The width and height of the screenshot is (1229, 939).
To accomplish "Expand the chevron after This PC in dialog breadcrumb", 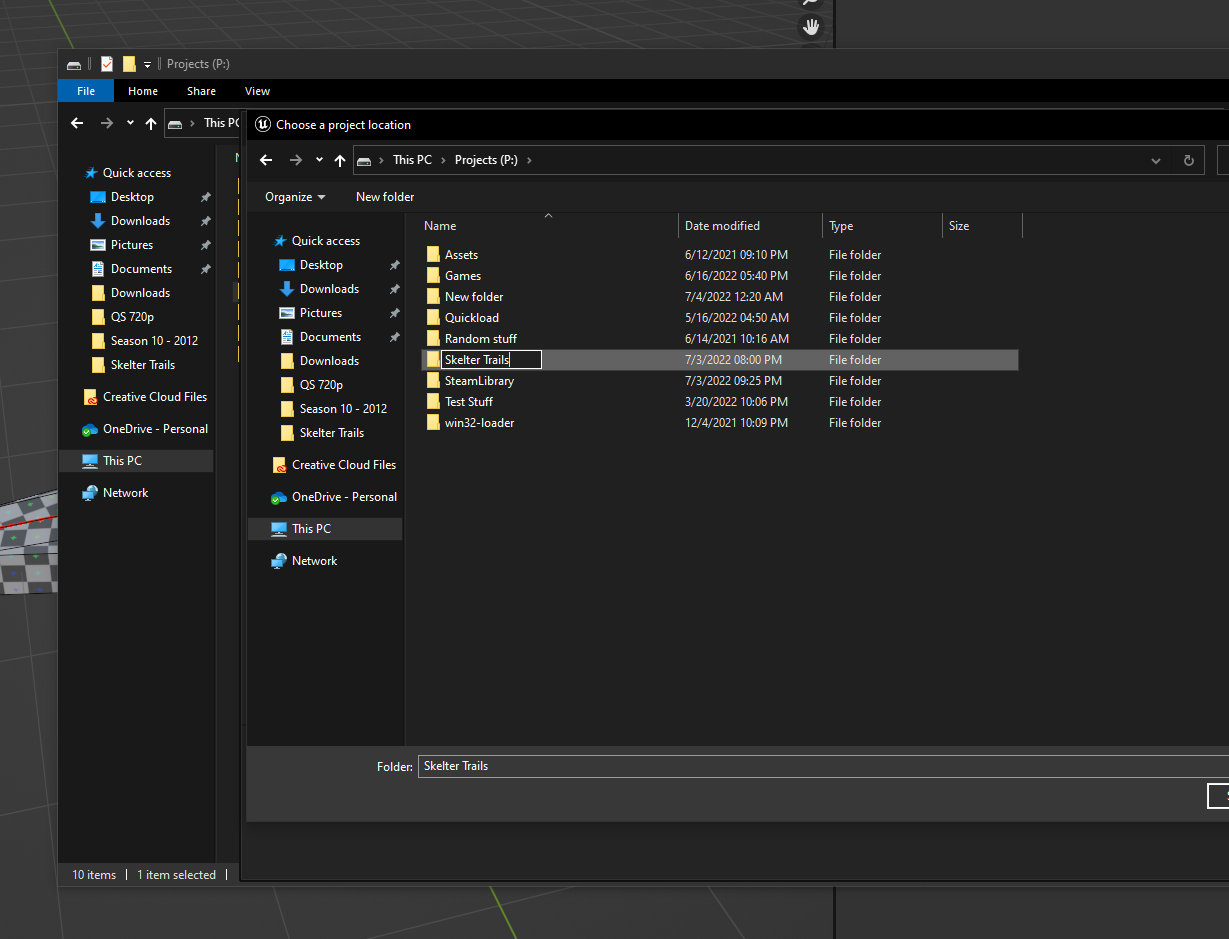I will (x=443, y=160).
